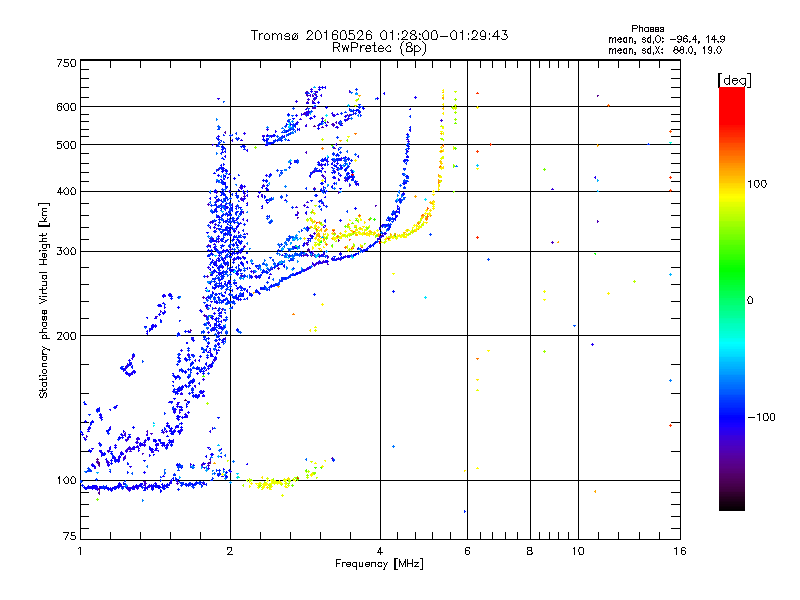Image resolution: width=800 pixels, height=600 pixels.
Task: Click the y-axis label '400'
Action: [x=66, y=191]
